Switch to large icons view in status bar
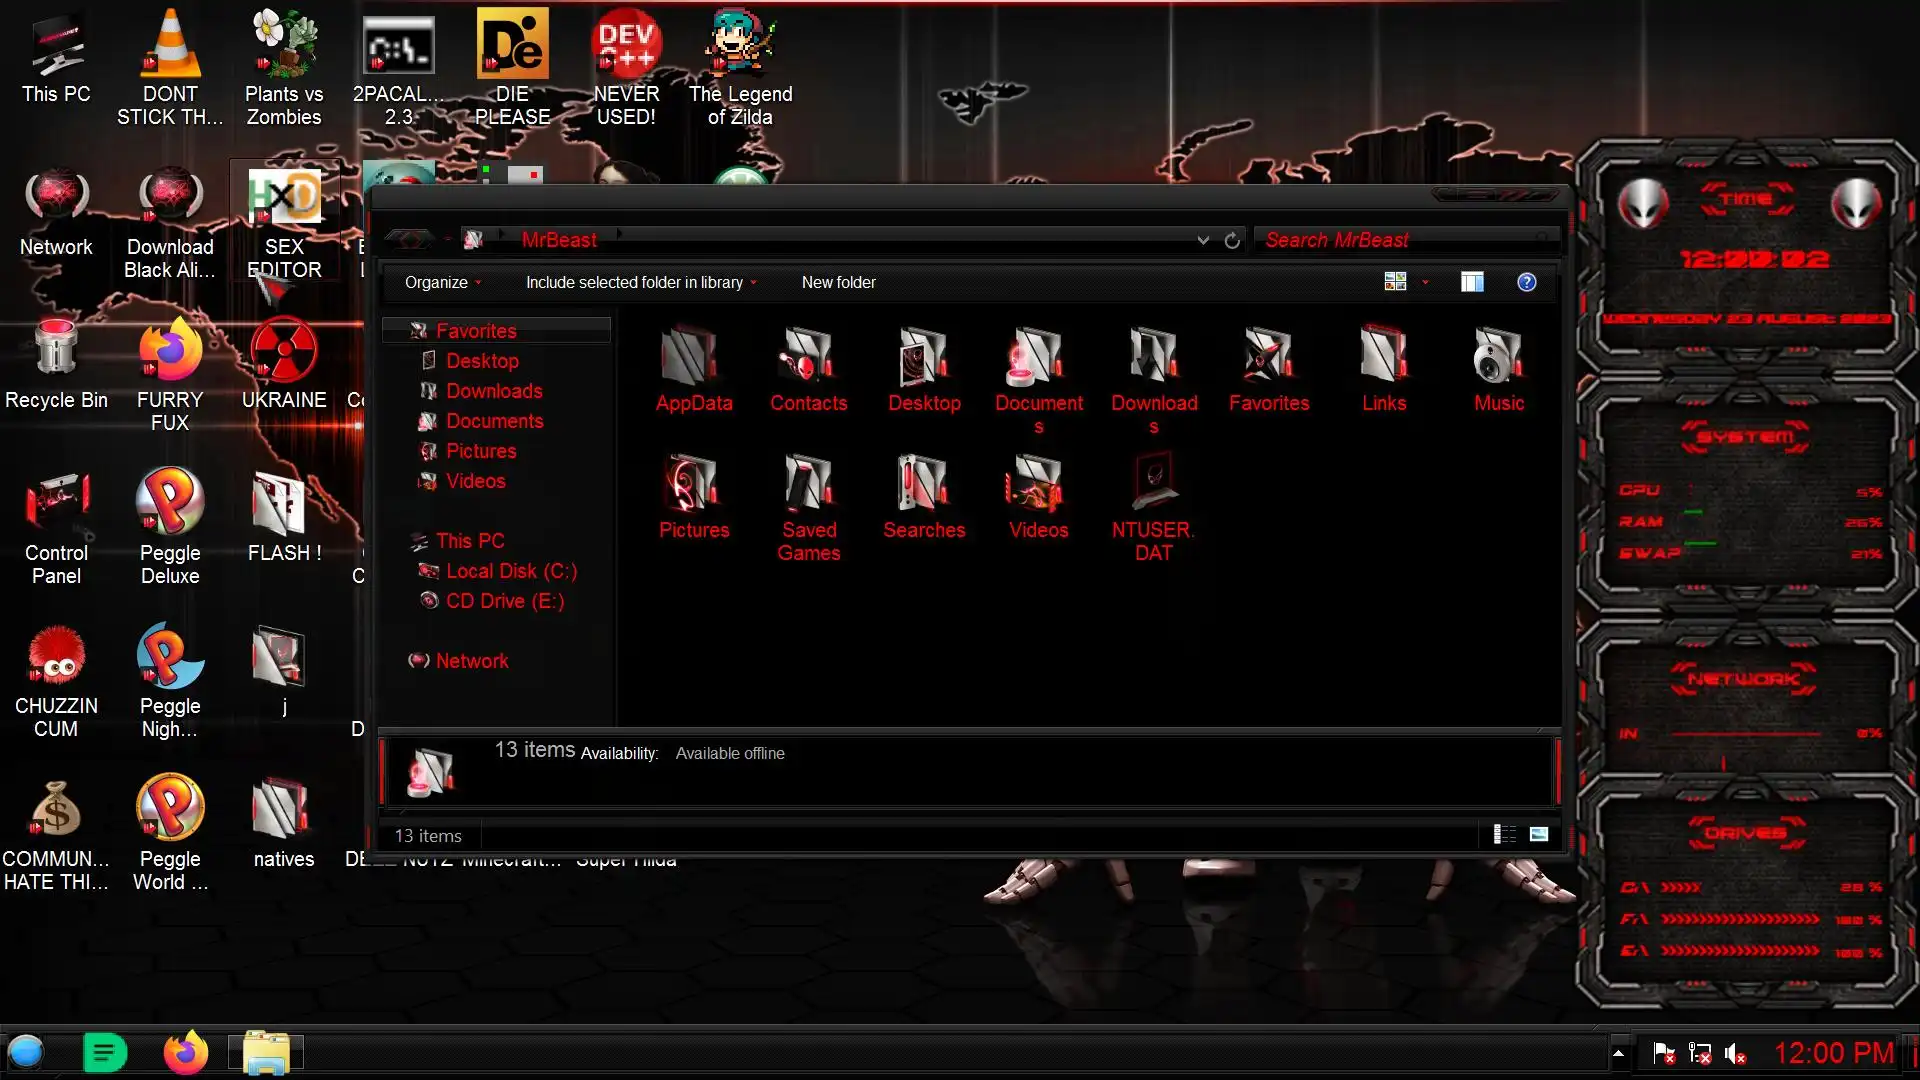The height and width of the screenshot is (1080, 1920). click(1539, 835)
